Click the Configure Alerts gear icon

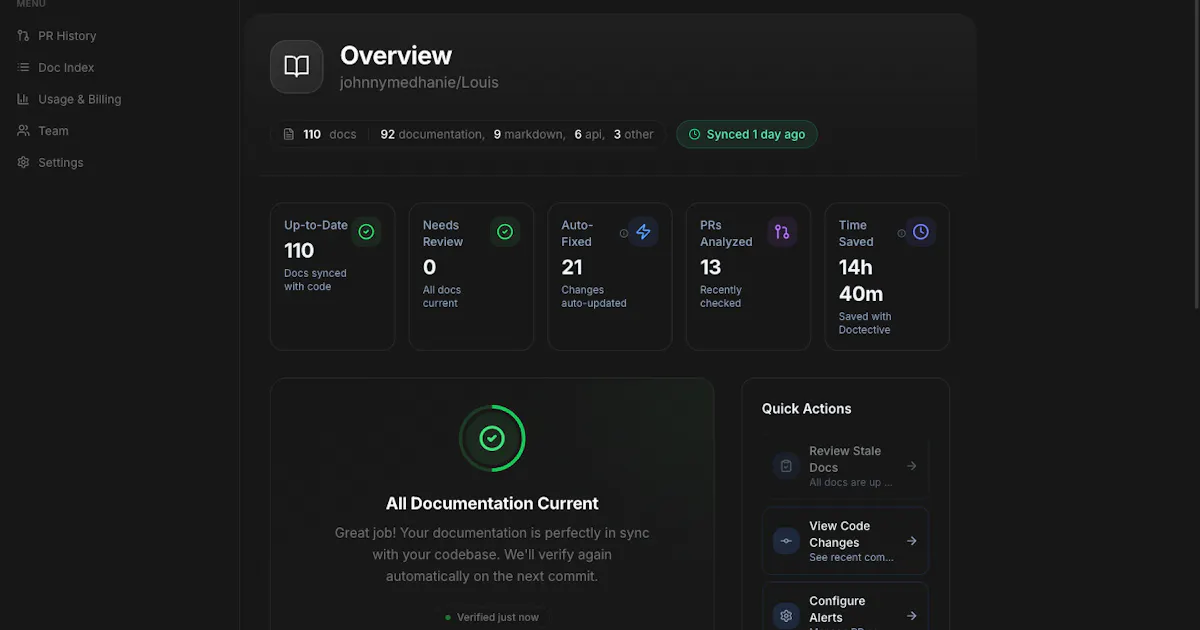click(786, 616)
